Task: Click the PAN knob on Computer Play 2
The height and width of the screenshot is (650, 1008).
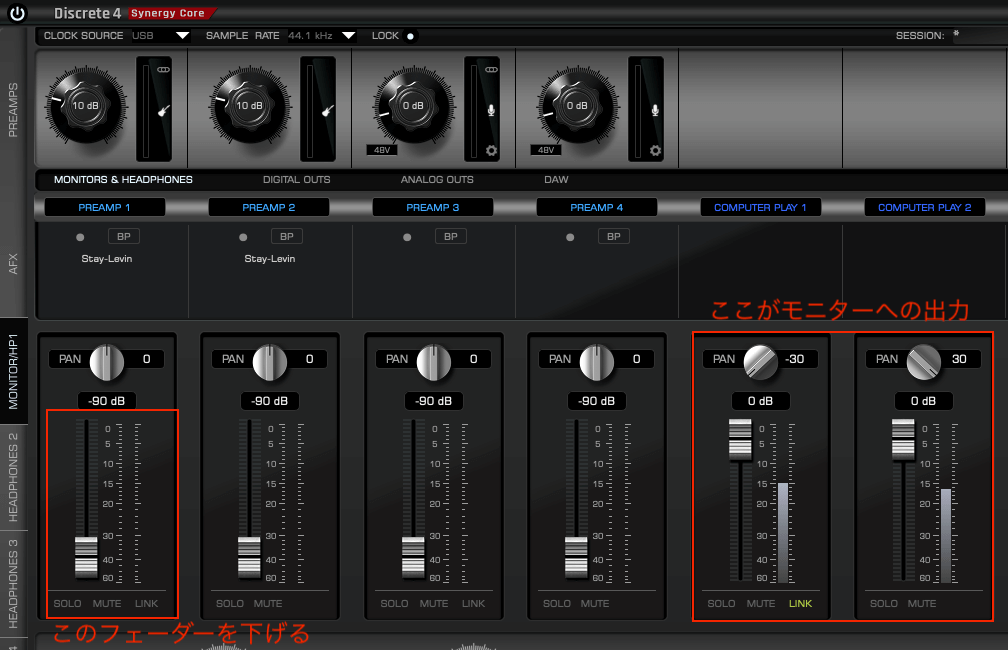Action: (x=924, y=362)
